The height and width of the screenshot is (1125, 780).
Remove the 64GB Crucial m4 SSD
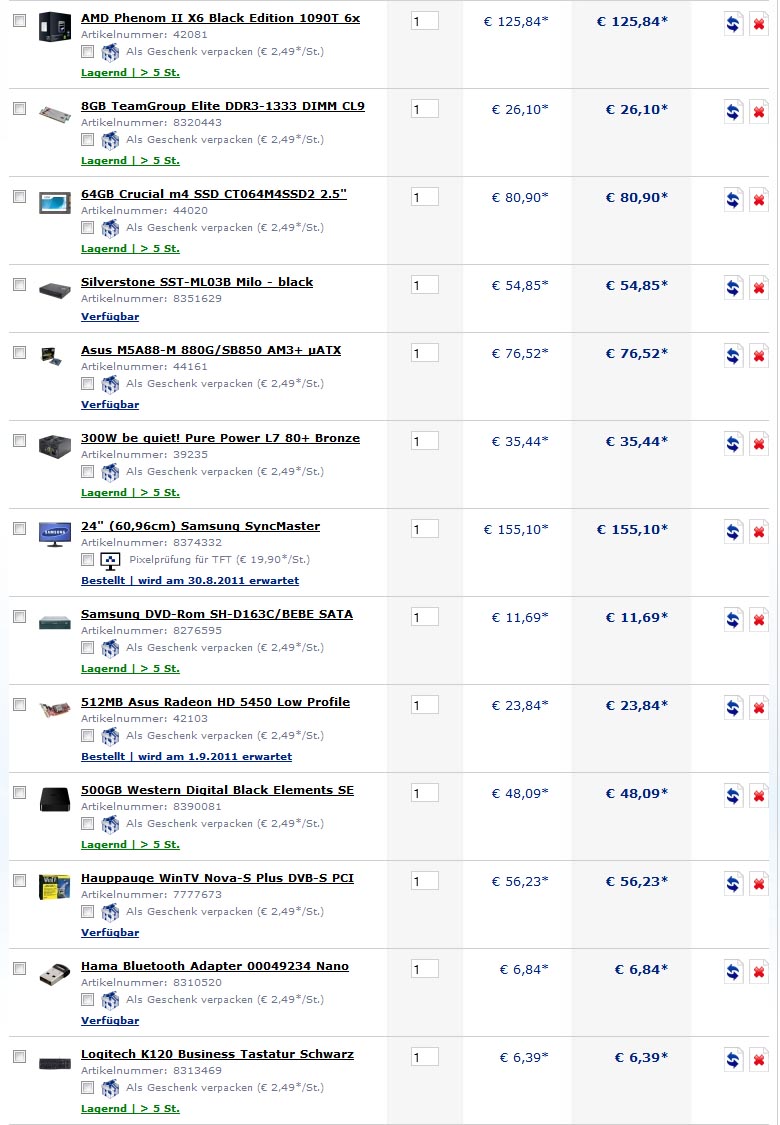tap(758, 200)
